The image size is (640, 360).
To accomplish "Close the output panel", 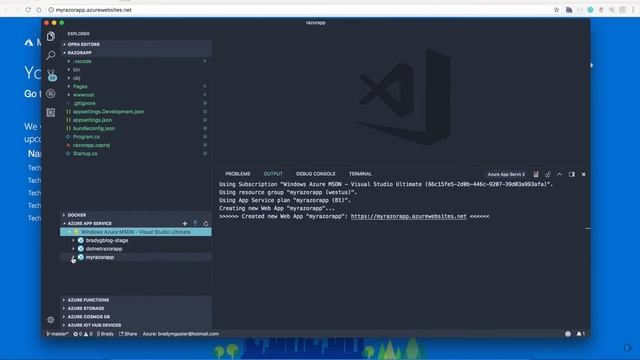I will point(584,174).
